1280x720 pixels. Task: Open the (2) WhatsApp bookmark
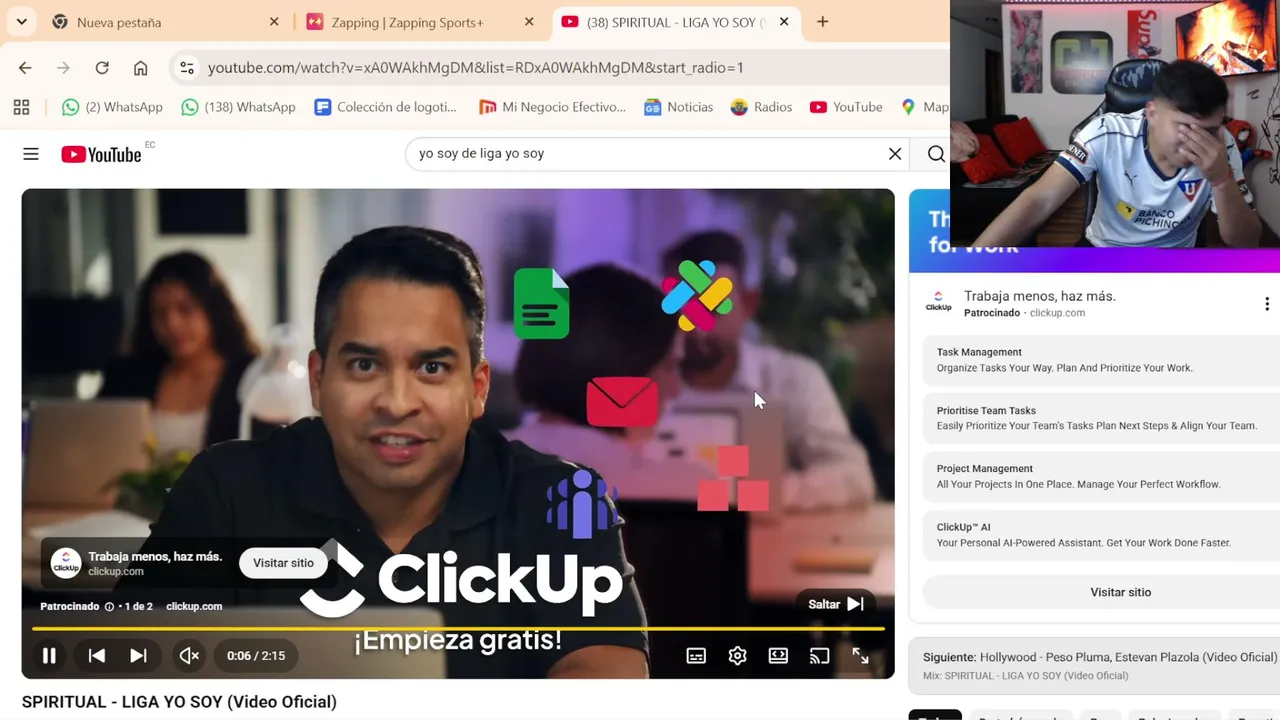click(112, 107)
